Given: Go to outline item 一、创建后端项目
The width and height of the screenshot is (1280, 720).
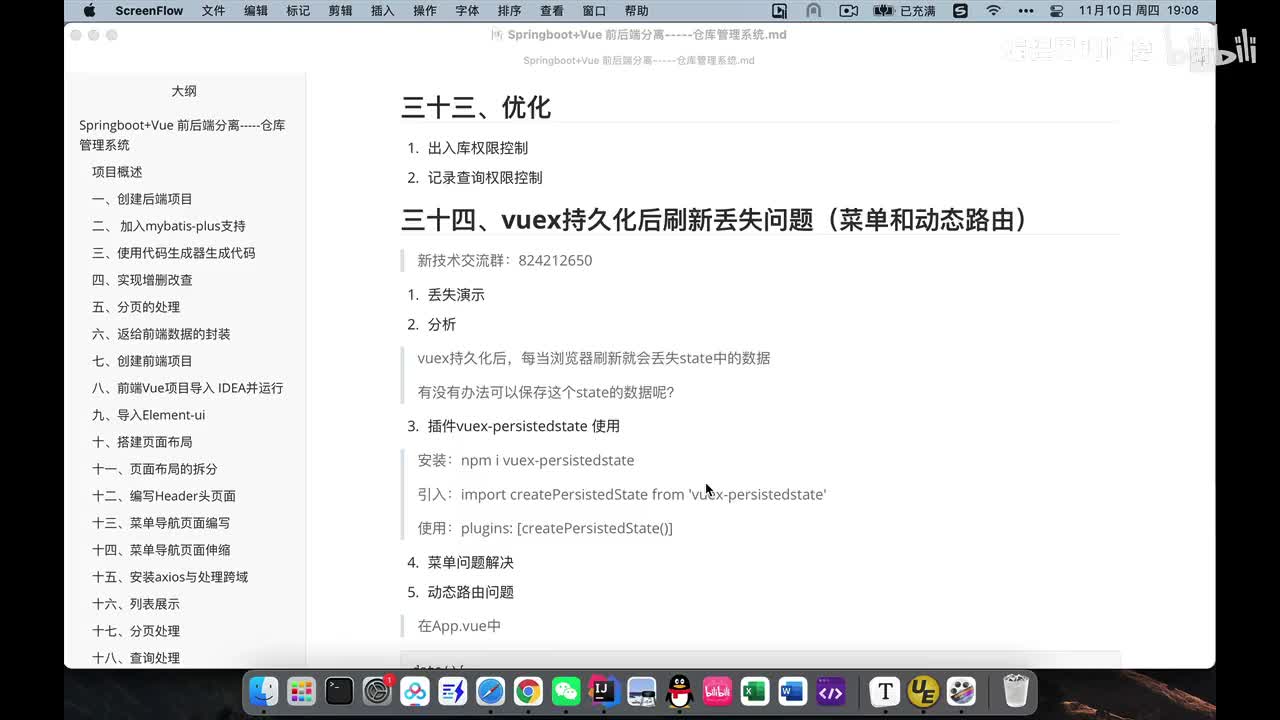Looking at the screenshot, I should (x=142, y=199).
